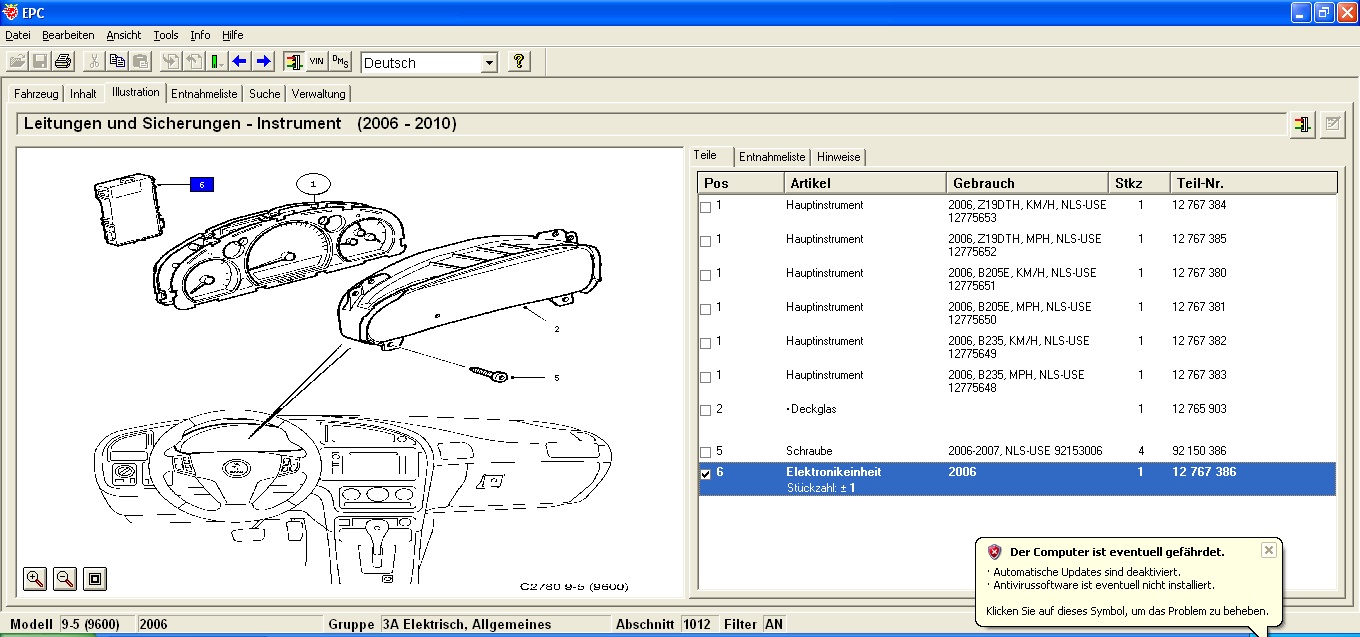Check the box for part 12 767 385
Screen dimensions: 1360x637
706,242
